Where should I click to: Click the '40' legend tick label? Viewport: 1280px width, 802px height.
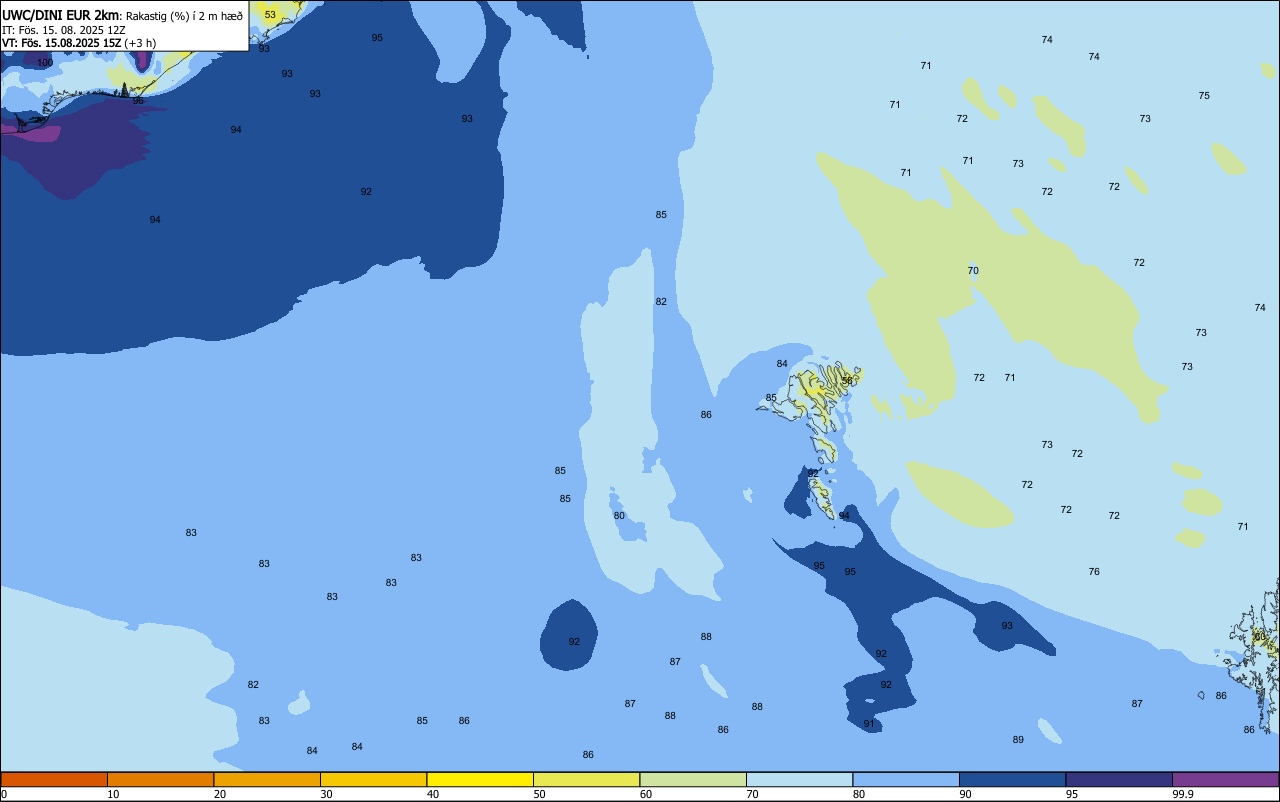pos(433,794)
